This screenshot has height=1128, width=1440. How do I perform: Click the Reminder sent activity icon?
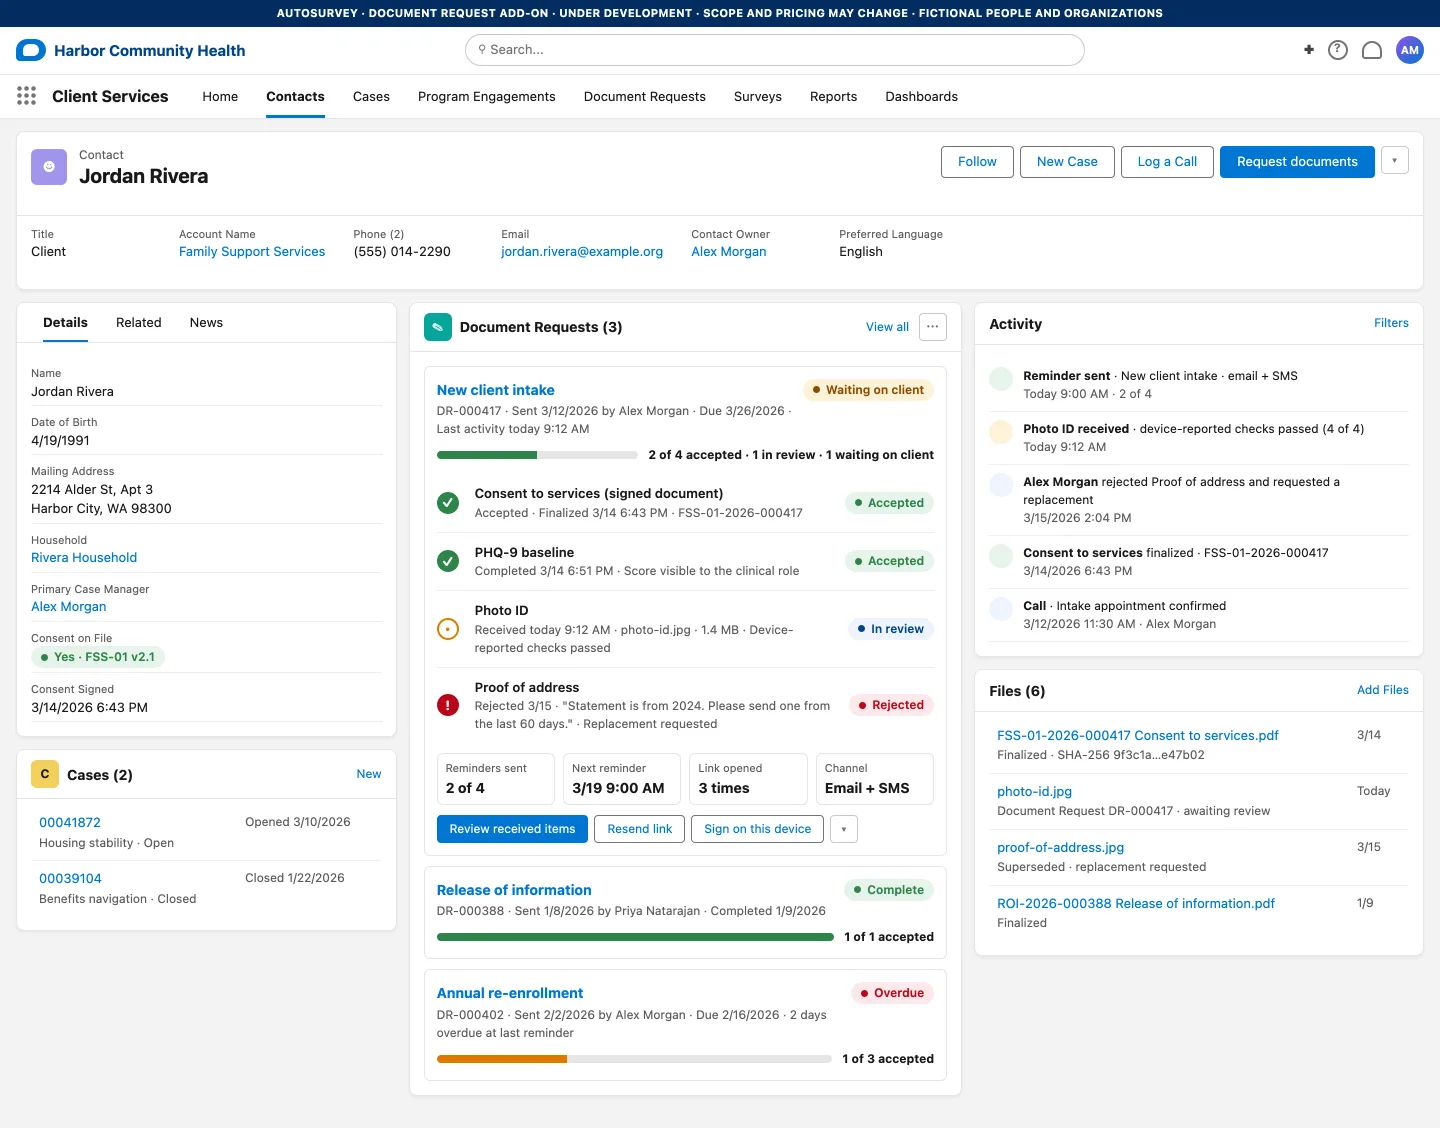pyautogui.click(x=1001, y=379)
